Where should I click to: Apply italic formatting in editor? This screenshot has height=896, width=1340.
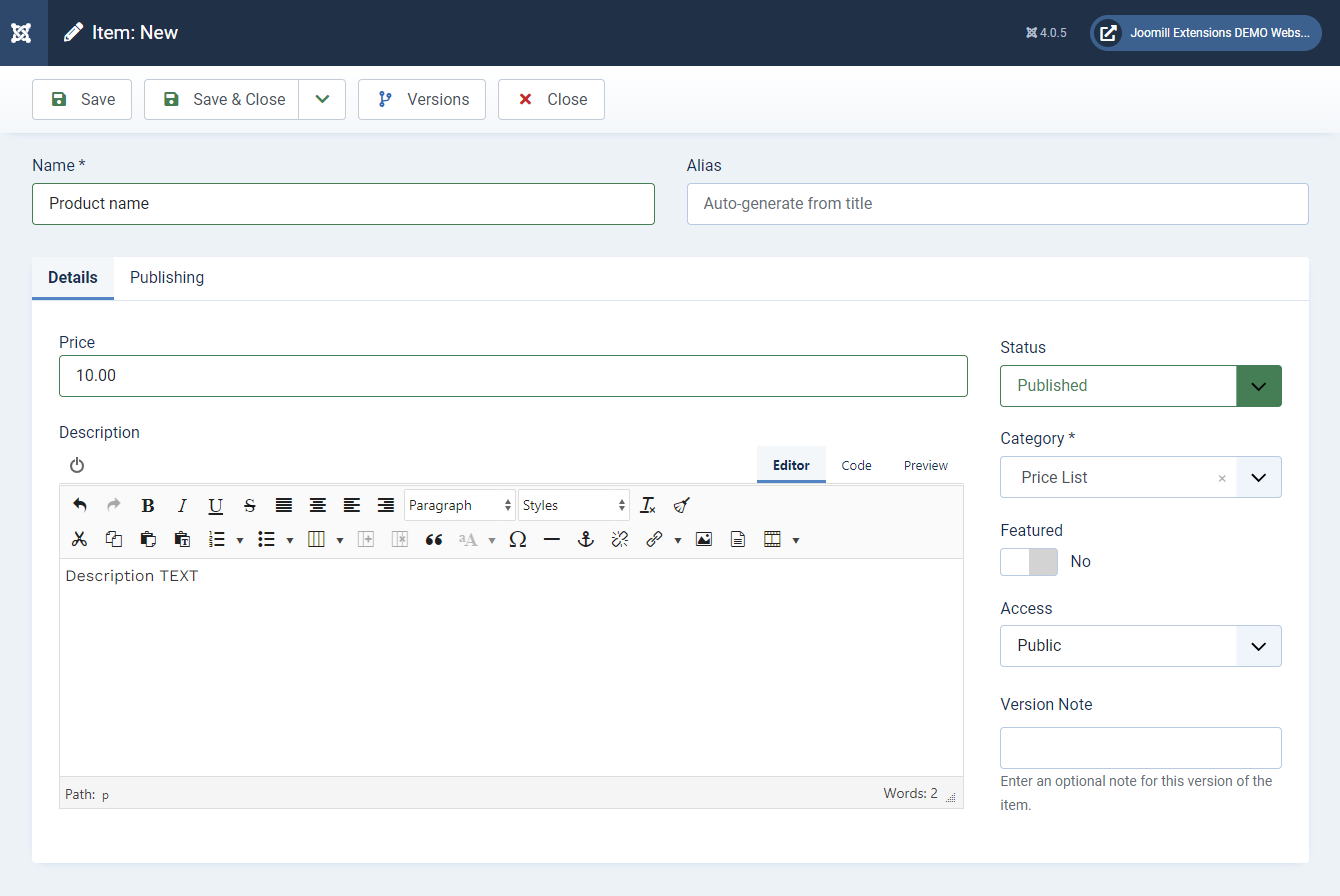[x=182, y=506]
